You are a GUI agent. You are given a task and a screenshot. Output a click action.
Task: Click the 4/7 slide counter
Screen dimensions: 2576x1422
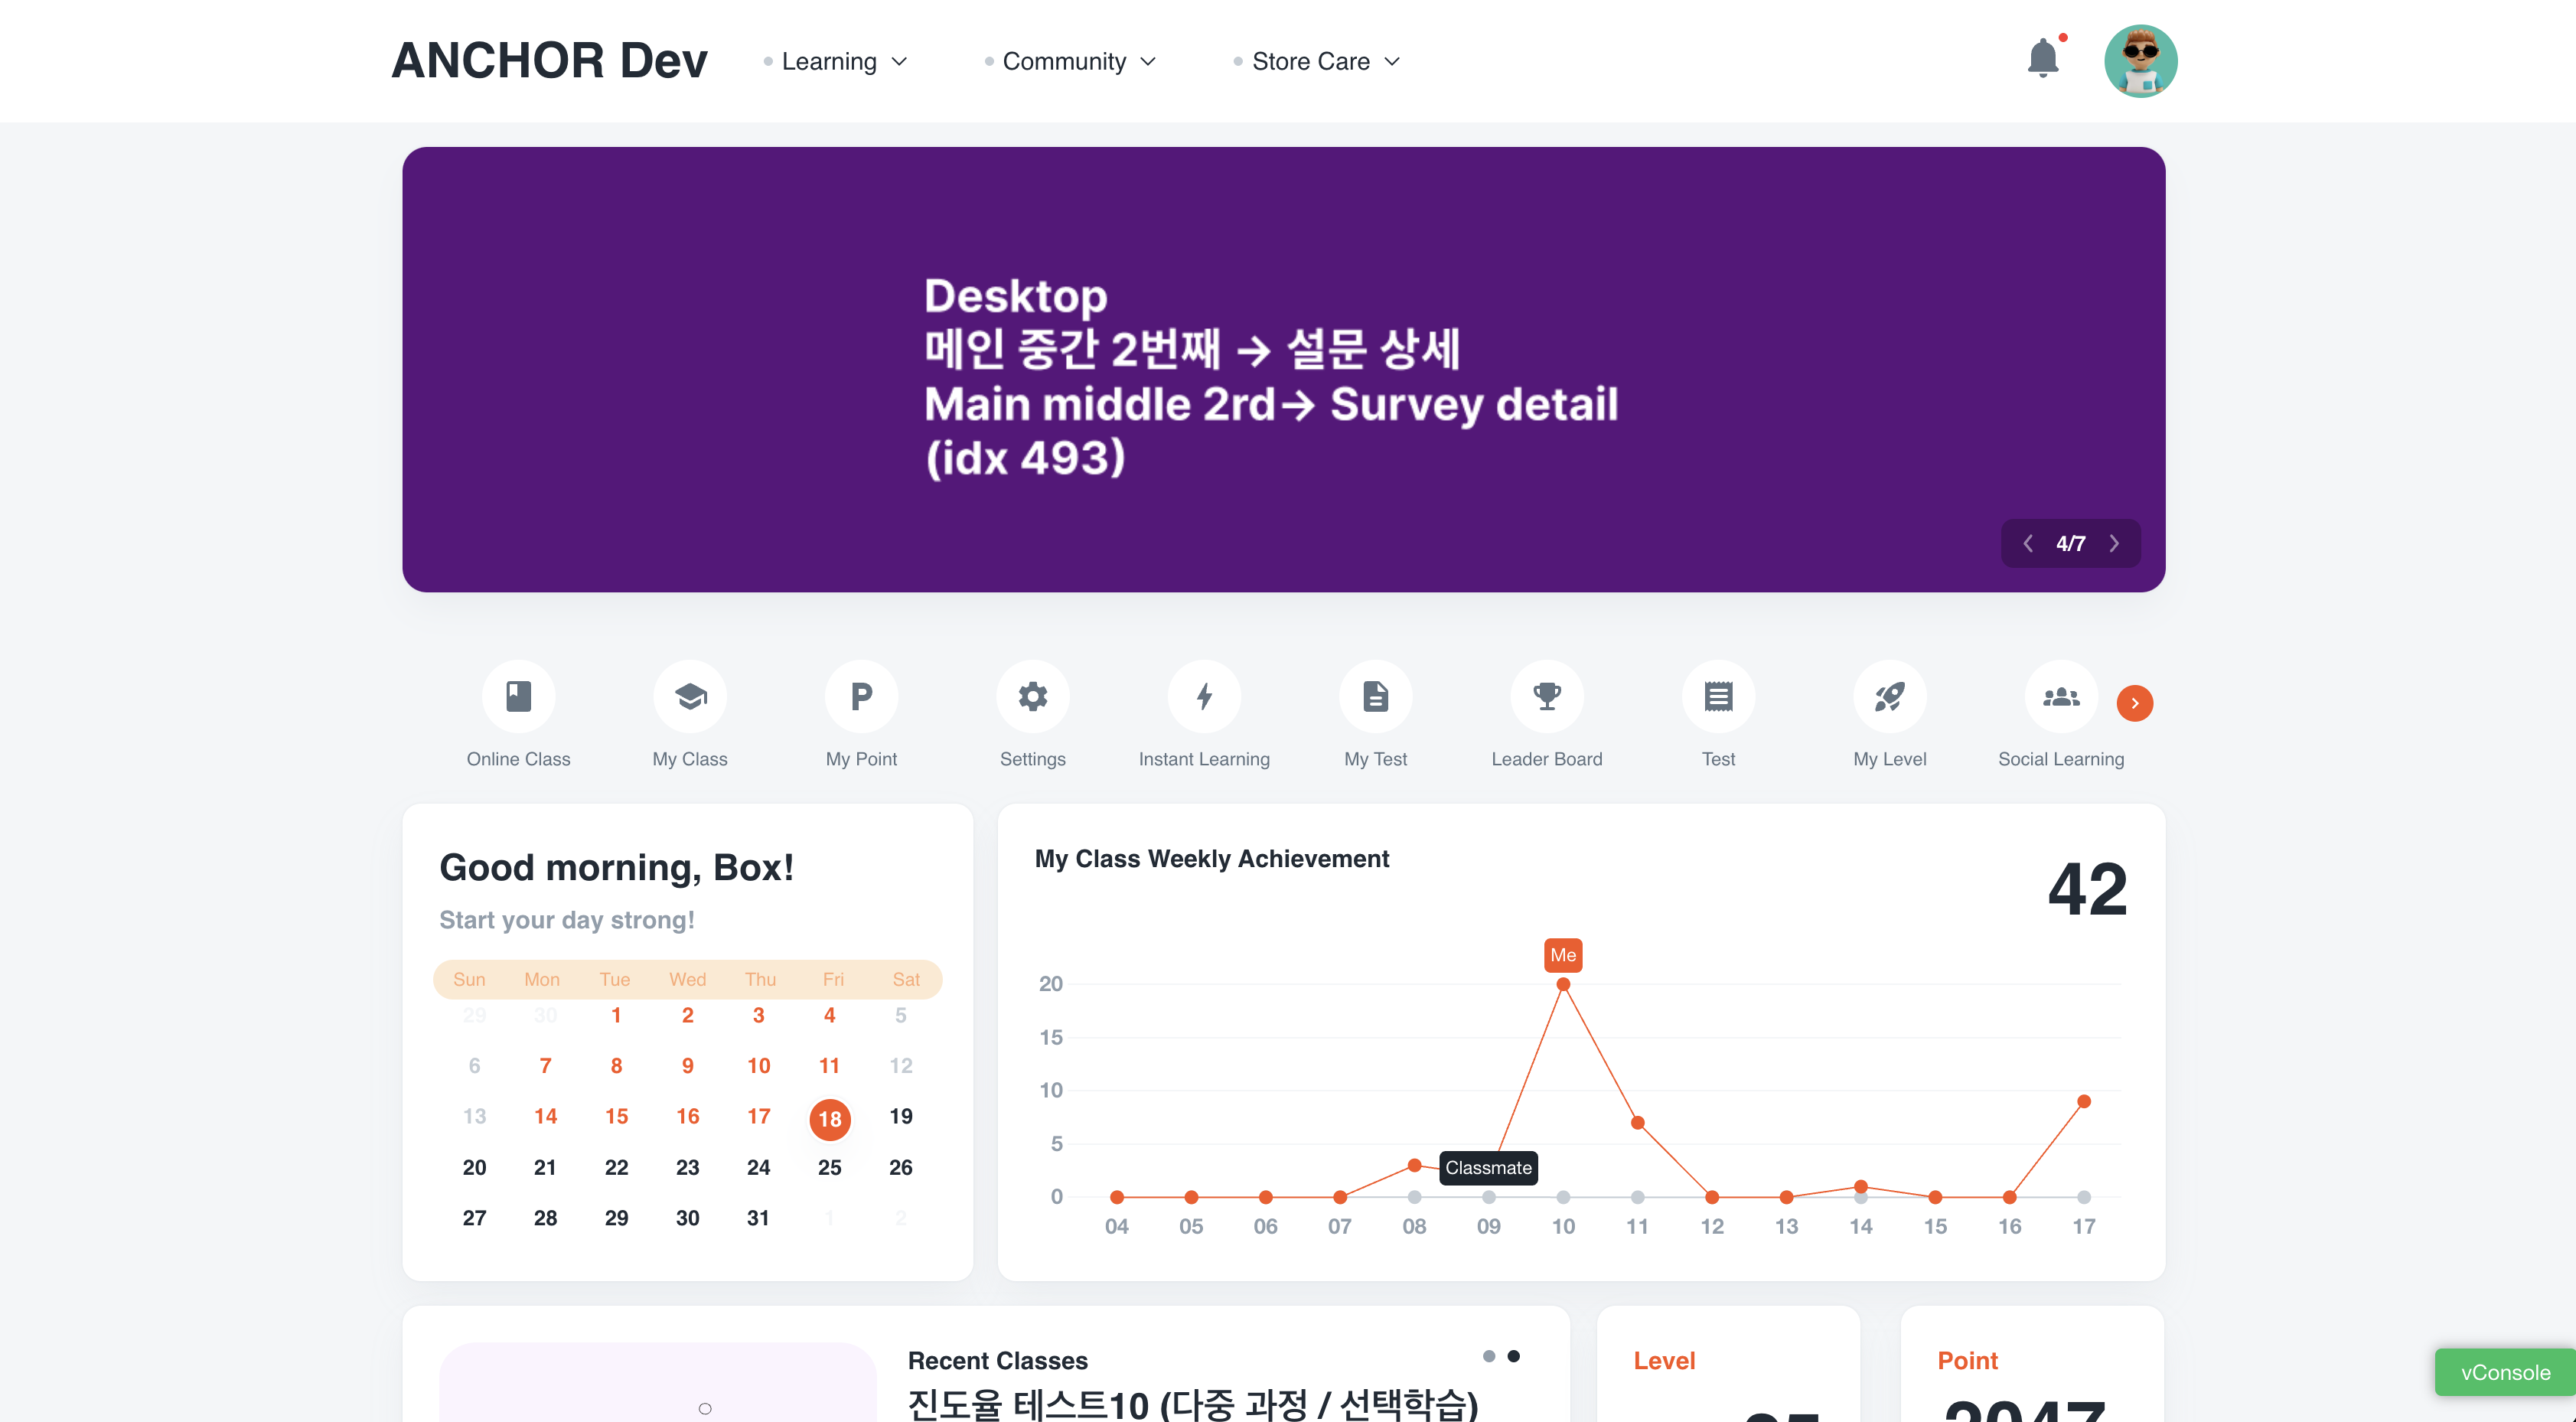(2071, 544)
